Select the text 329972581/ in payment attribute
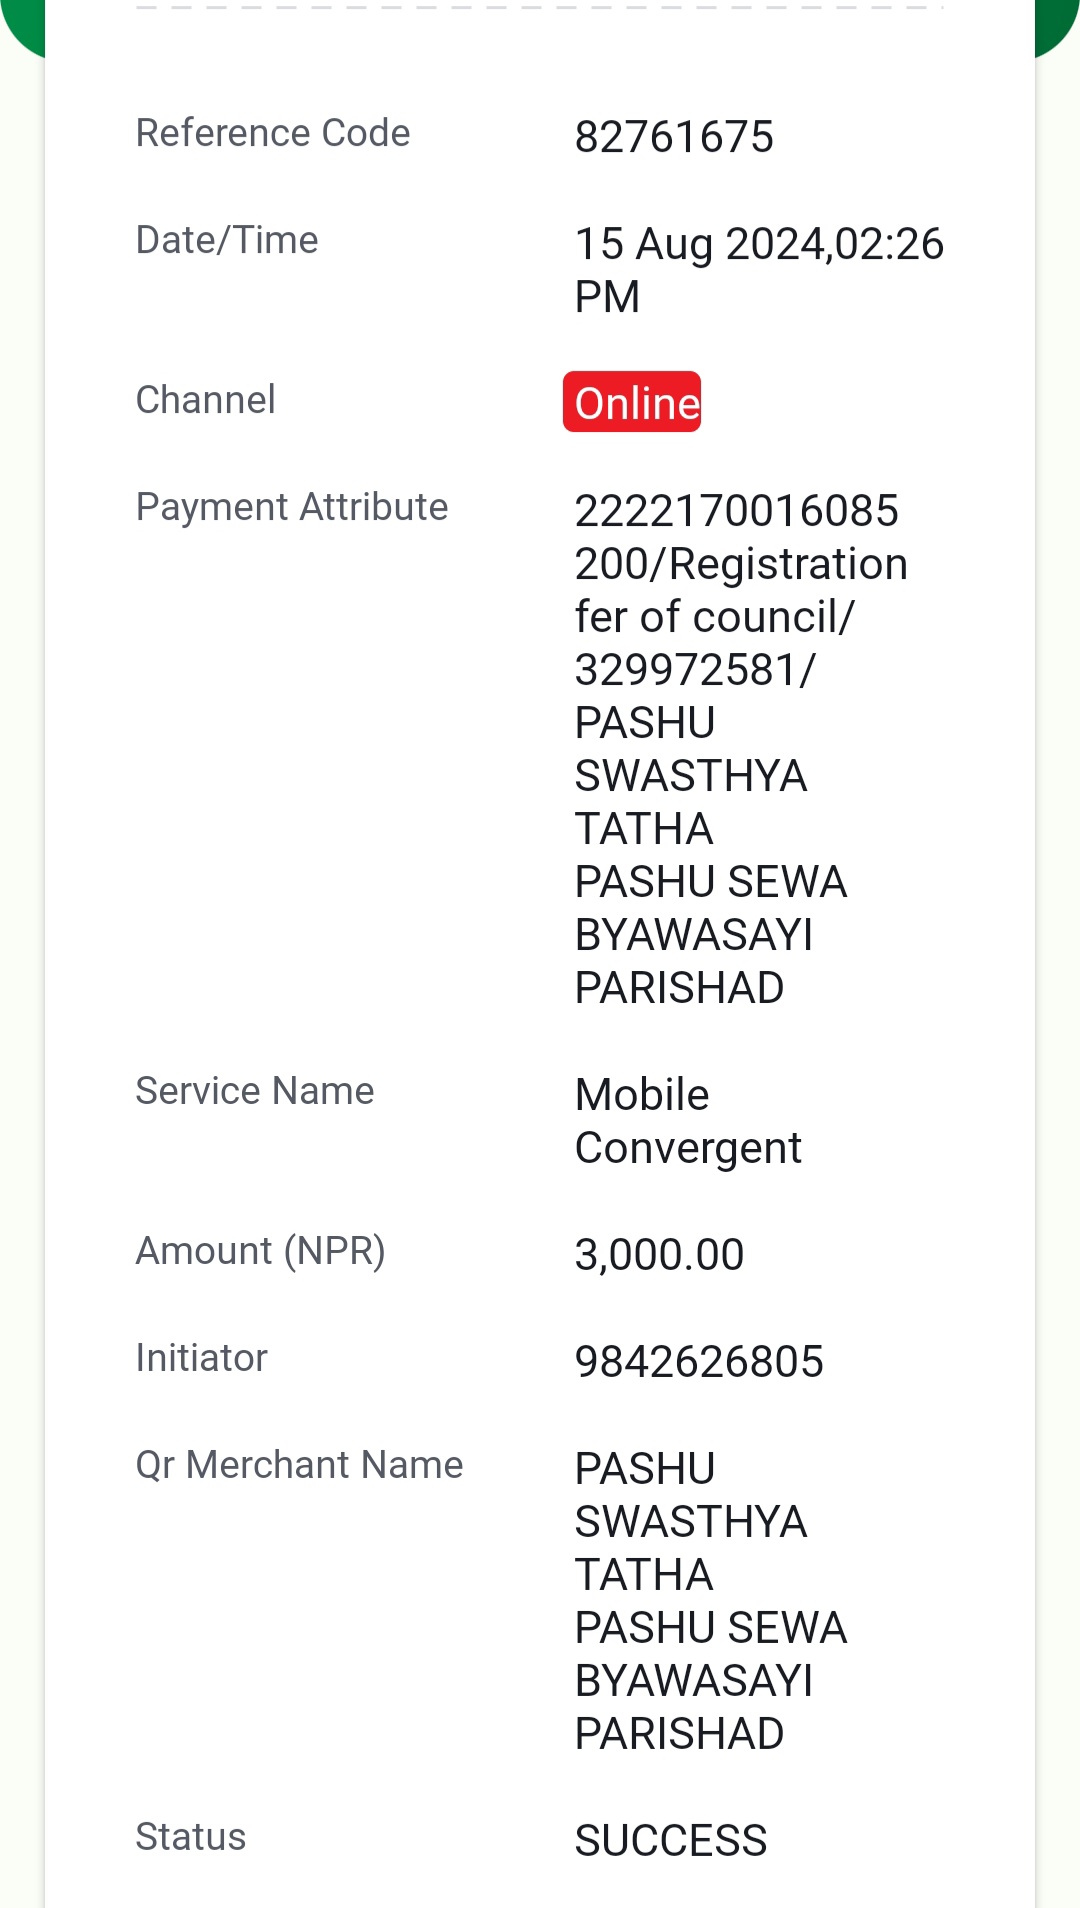The width and height of the screenshot is (1080, 1908). (695, 670)
